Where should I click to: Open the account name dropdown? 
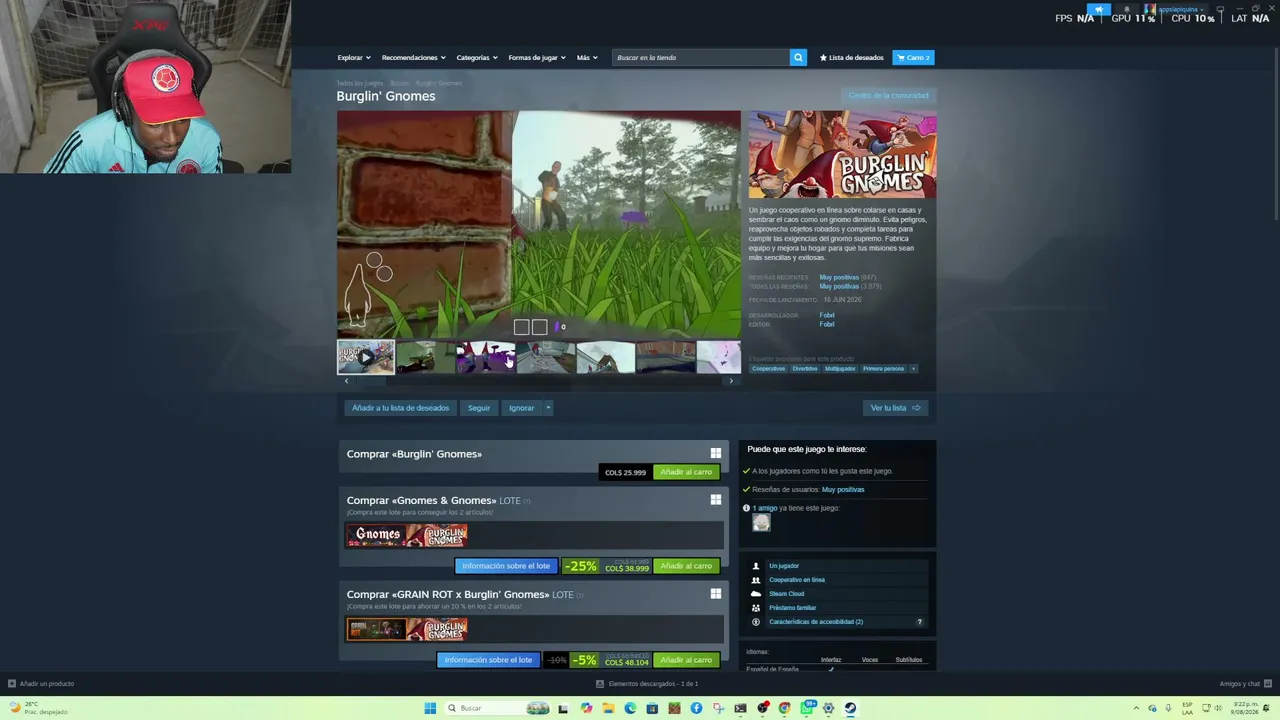[1180, 9]
